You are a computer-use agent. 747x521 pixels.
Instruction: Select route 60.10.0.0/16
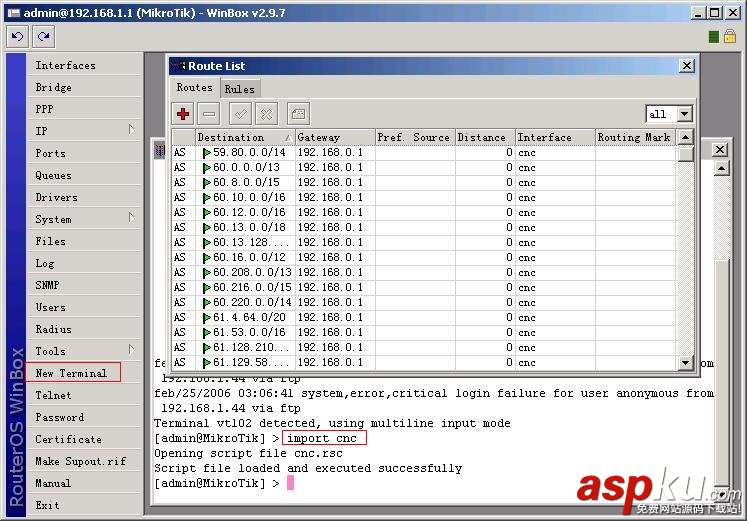(424, 198)
